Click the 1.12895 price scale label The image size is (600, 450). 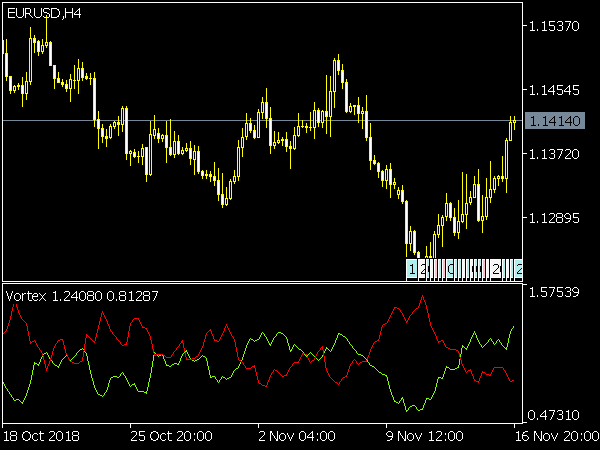click(554, 218)
